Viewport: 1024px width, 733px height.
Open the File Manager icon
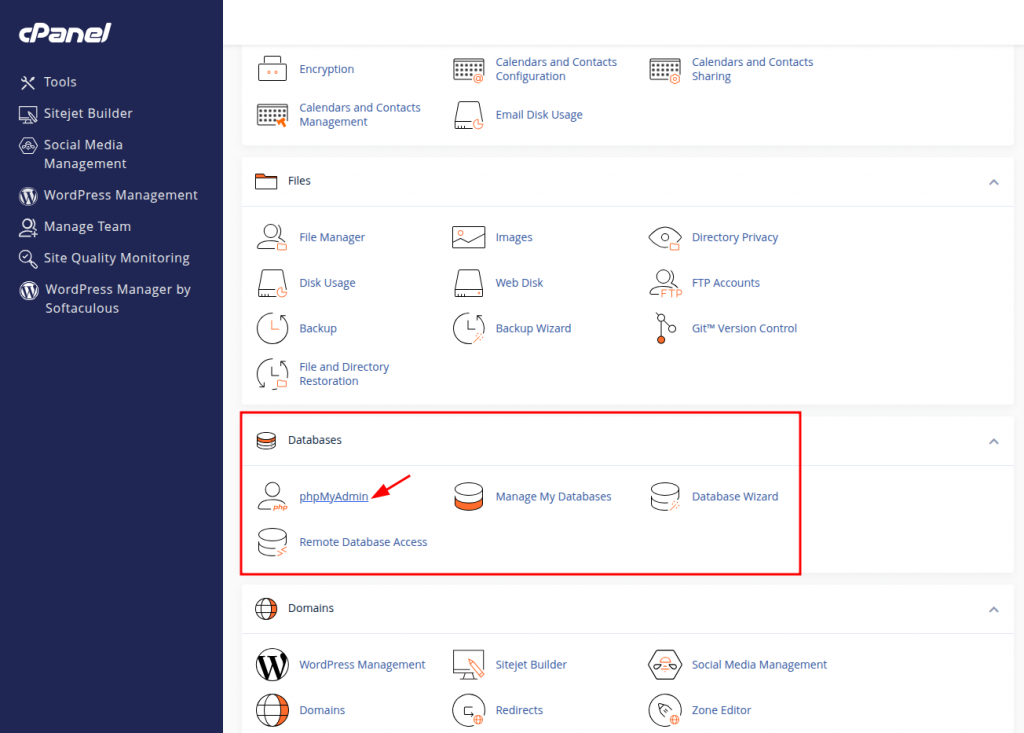click(272, 238)
